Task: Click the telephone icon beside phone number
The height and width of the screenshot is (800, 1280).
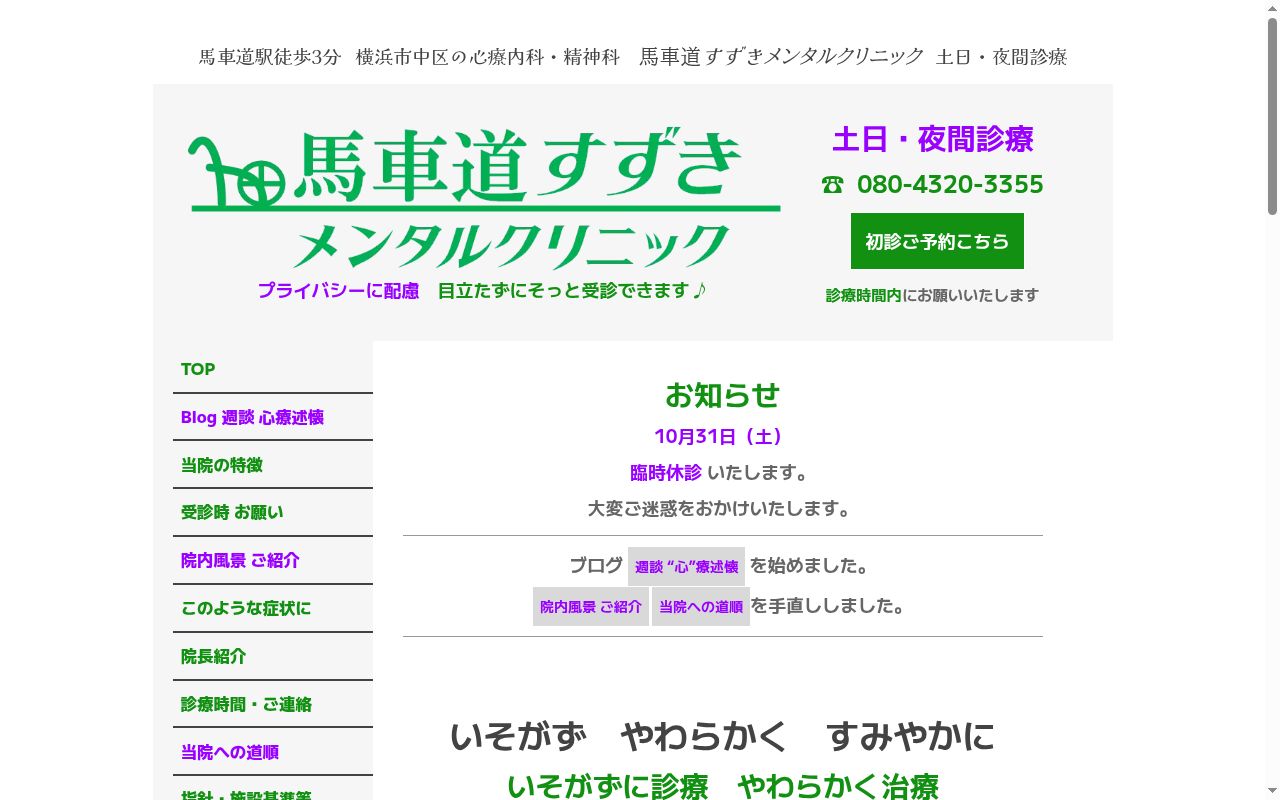Action: [x=833, y=185]
